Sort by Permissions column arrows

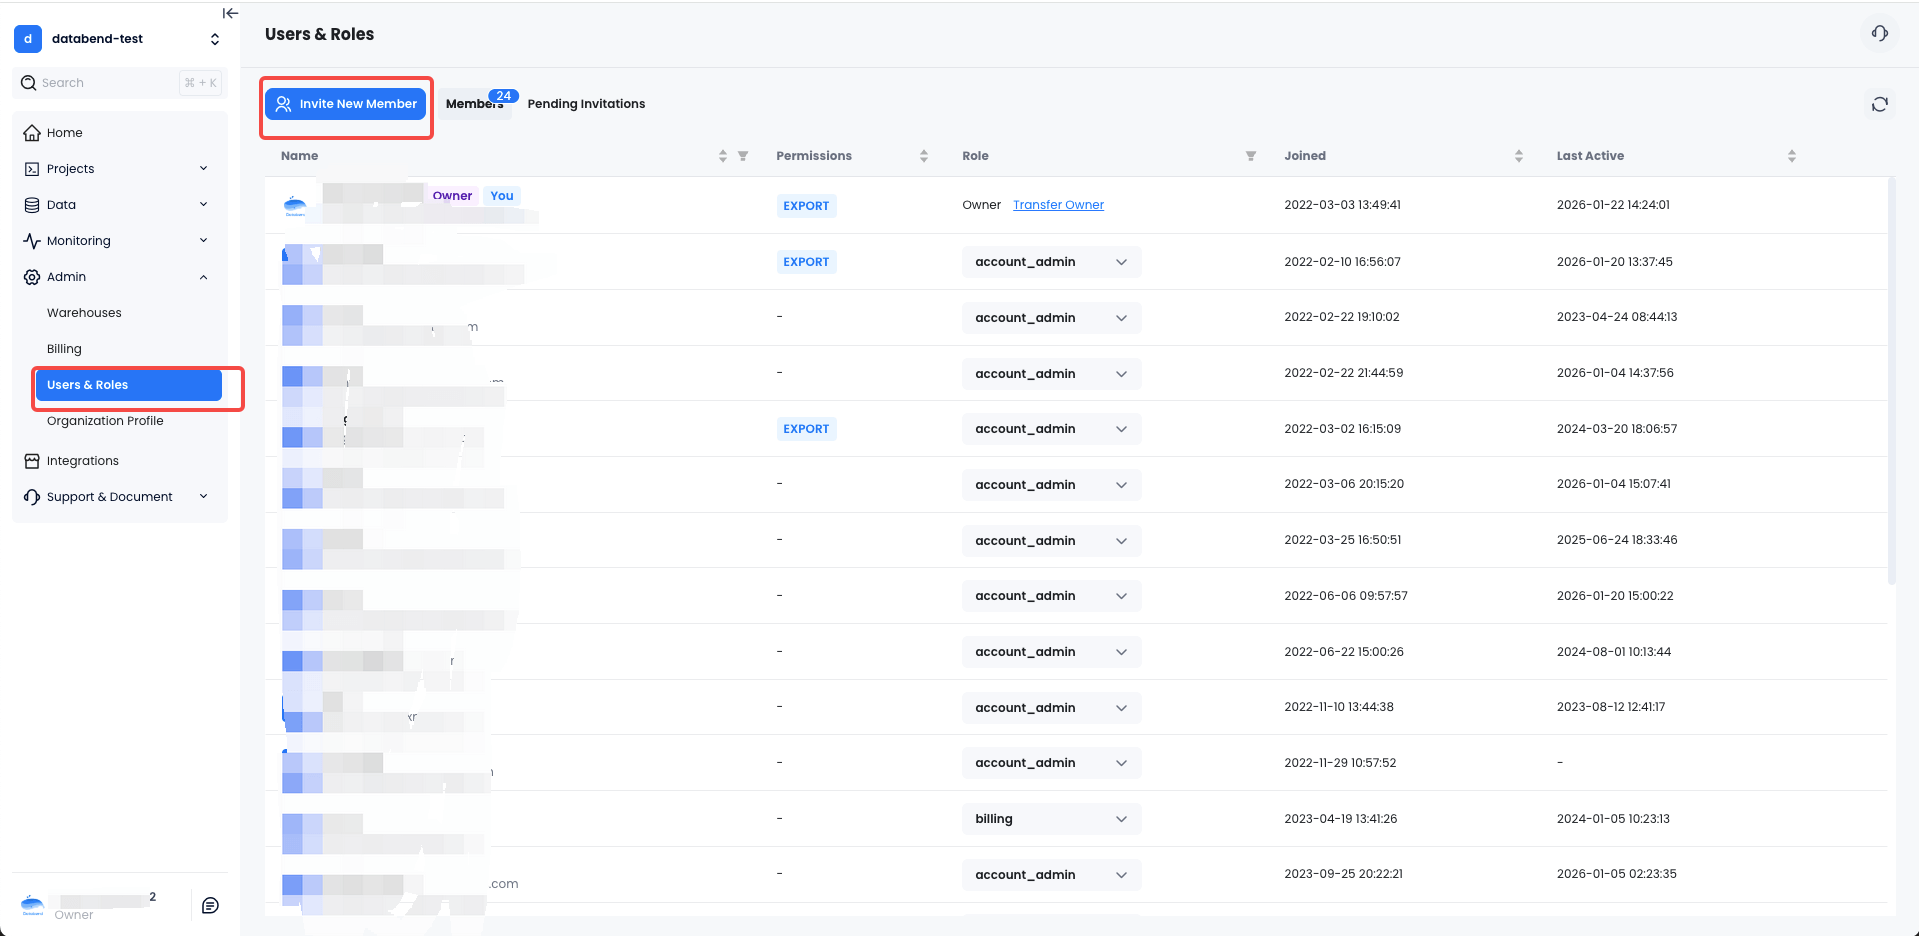click(x=923, y=156)
